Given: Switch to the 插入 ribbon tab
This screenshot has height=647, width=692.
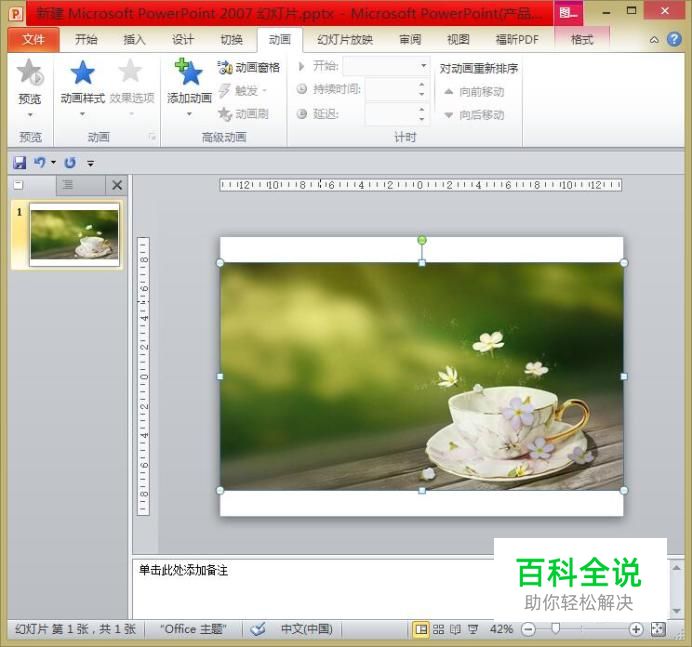Looking at the screenshot, I should (134, 40).
